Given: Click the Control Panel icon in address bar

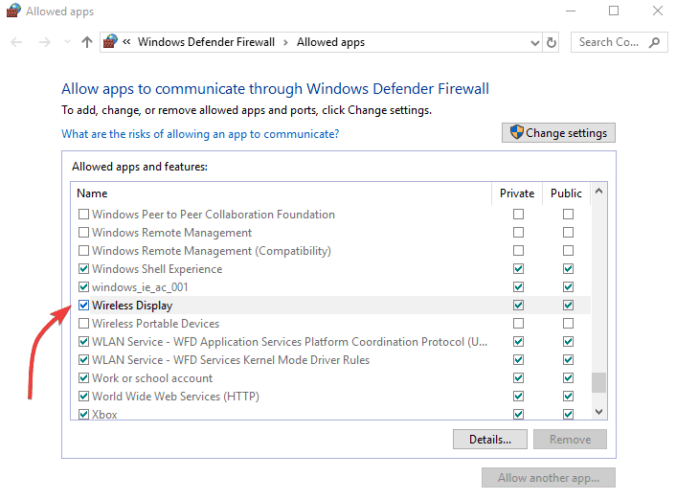Looking at the screenshot, I should coord(112,42).
